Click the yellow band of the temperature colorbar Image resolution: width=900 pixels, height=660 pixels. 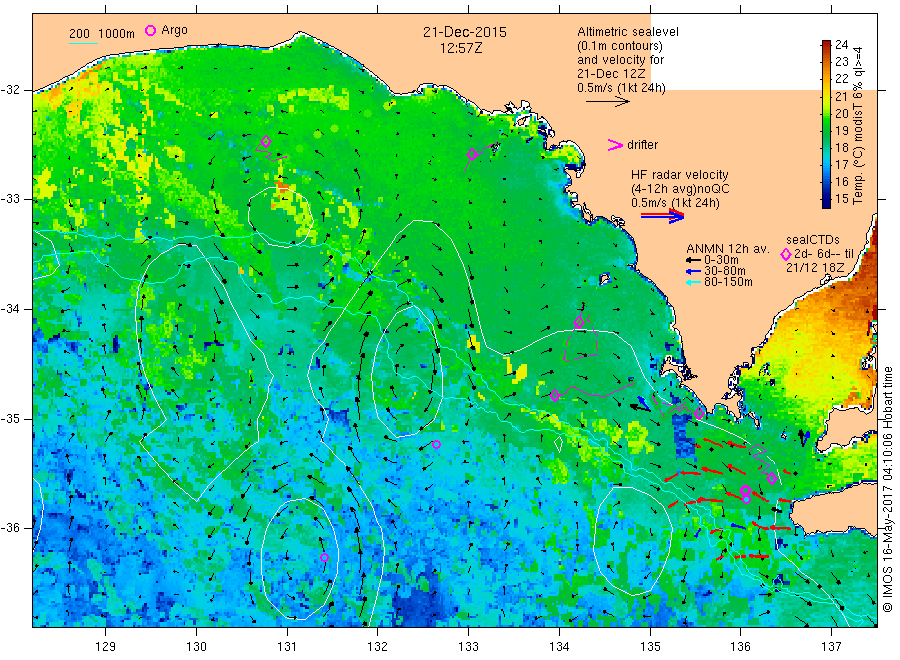tap(826, 95)
